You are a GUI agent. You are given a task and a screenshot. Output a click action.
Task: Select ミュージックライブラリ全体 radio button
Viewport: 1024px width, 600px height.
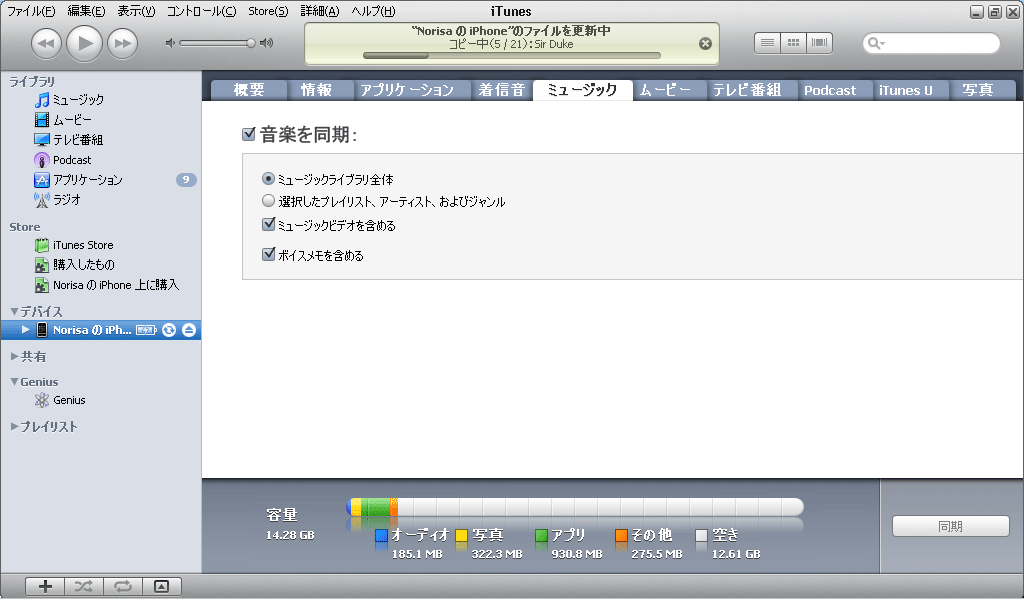[268, 178]
